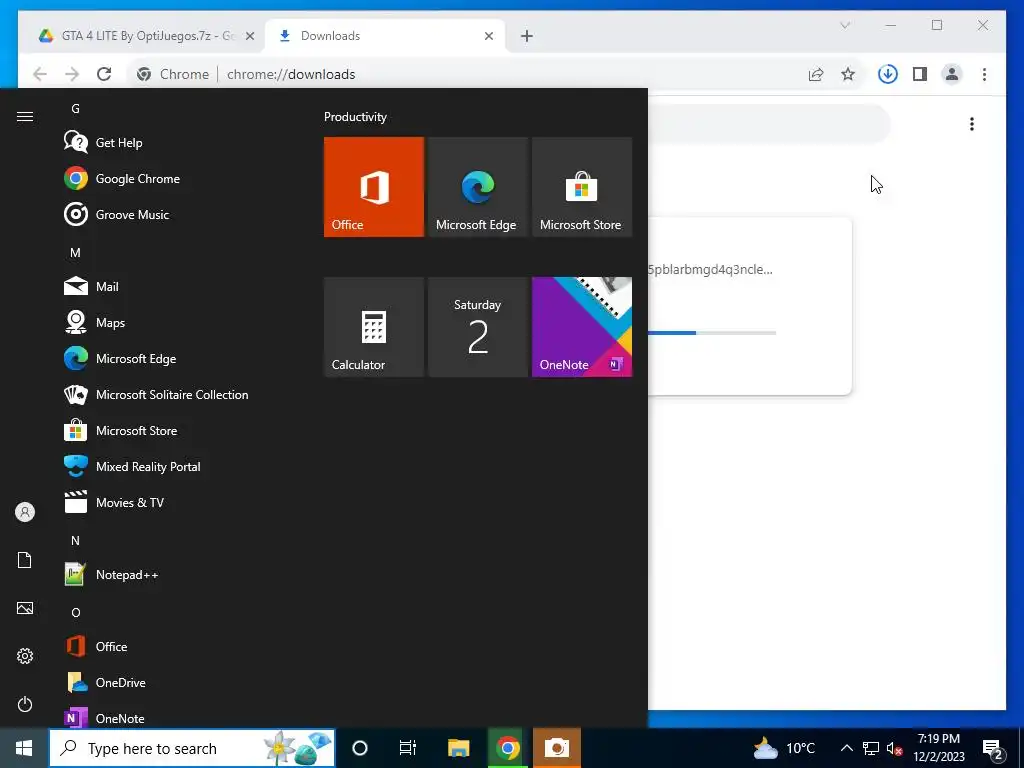The height and width of the screenshot is (768, 1024).
Task: Close the GTA 4 LITE tab
Action: point(249,36)
